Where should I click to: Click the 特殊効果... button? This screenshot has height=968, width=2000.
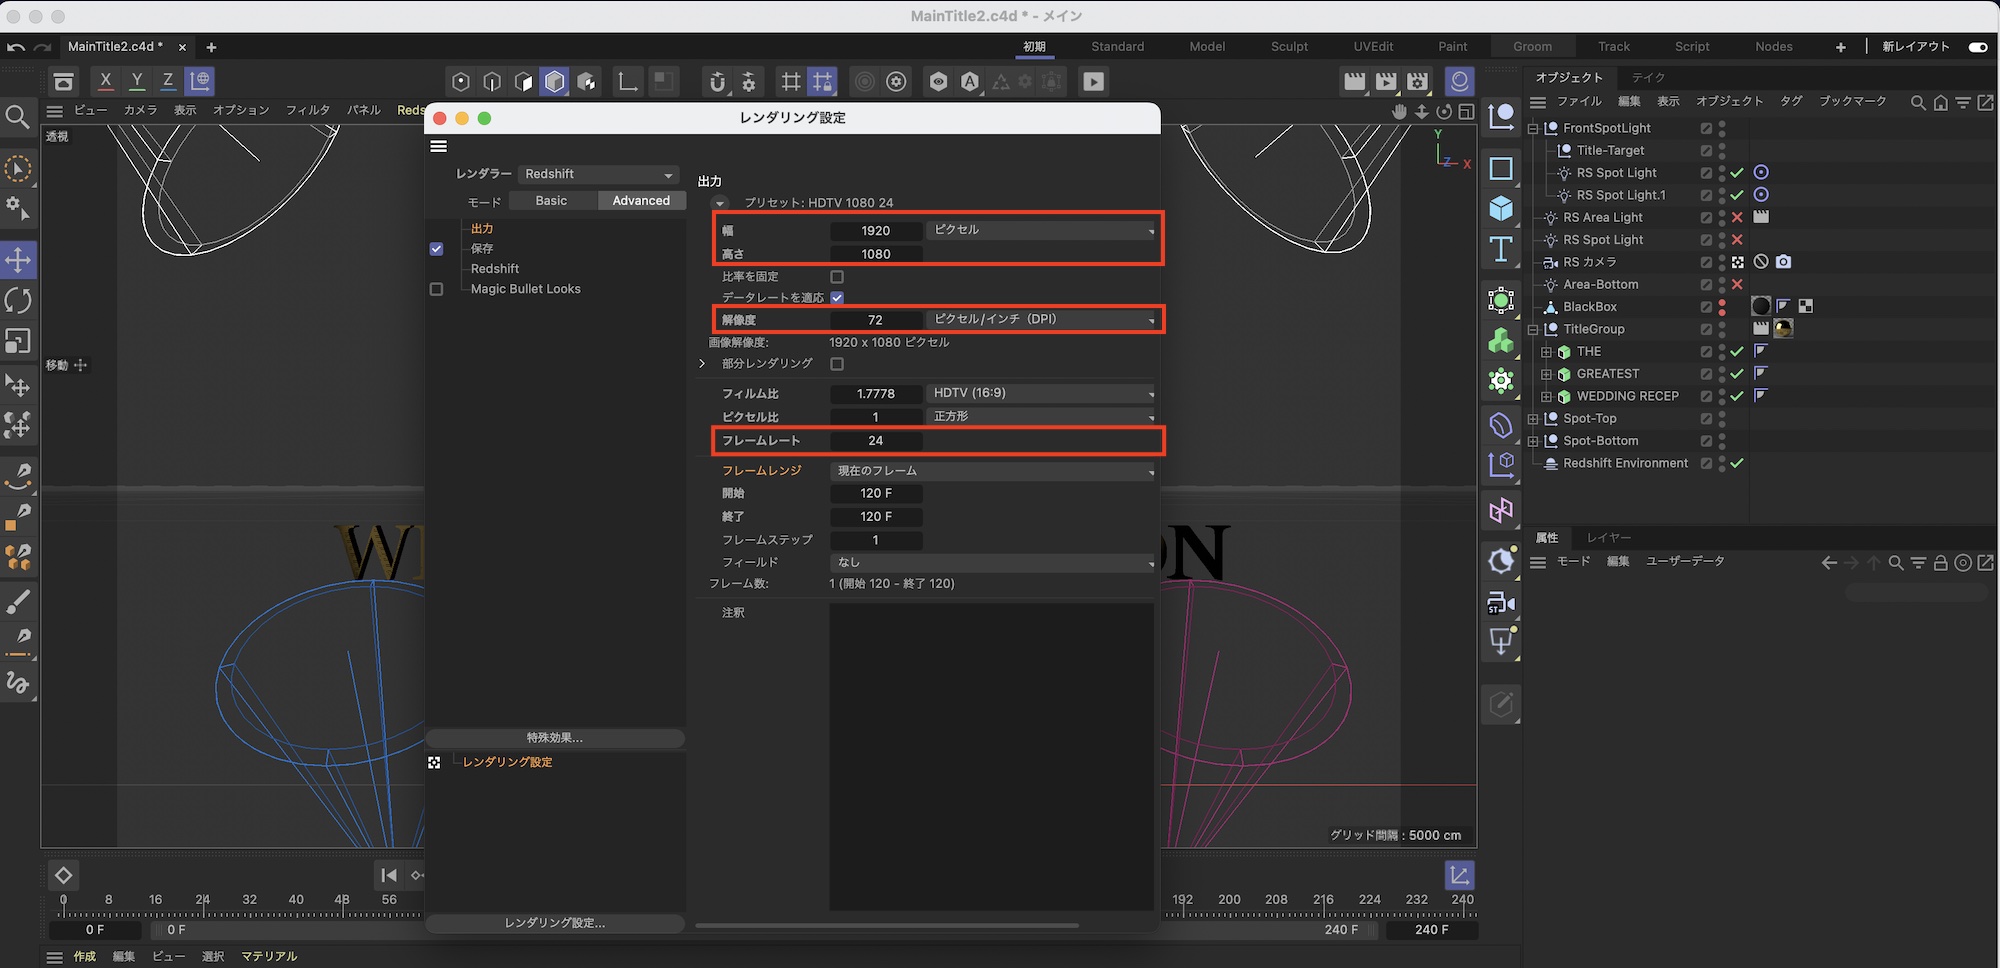click(555, 738)
